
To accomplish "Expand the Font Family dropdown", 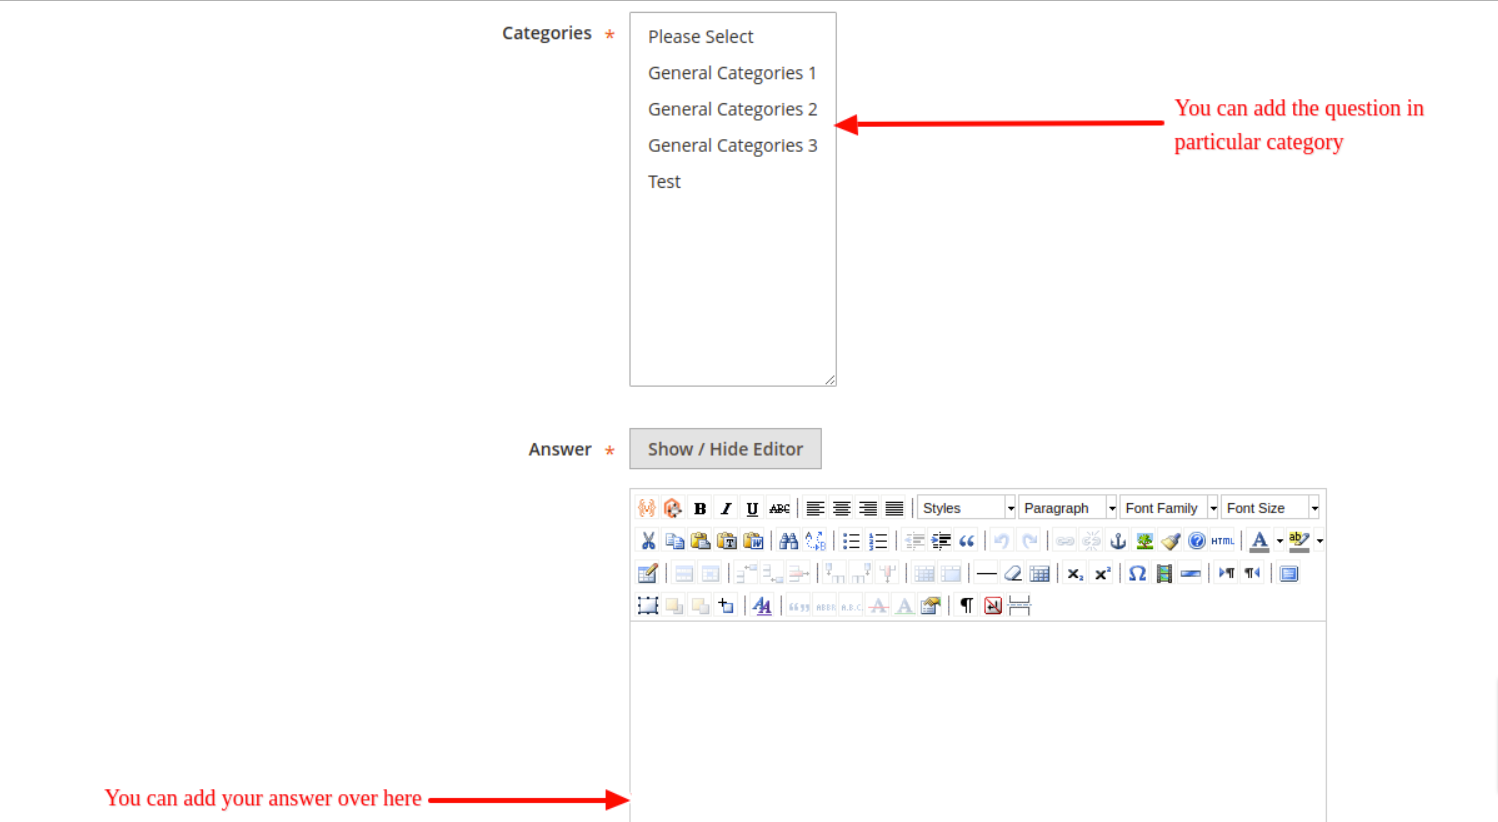I will point(1168,508).
